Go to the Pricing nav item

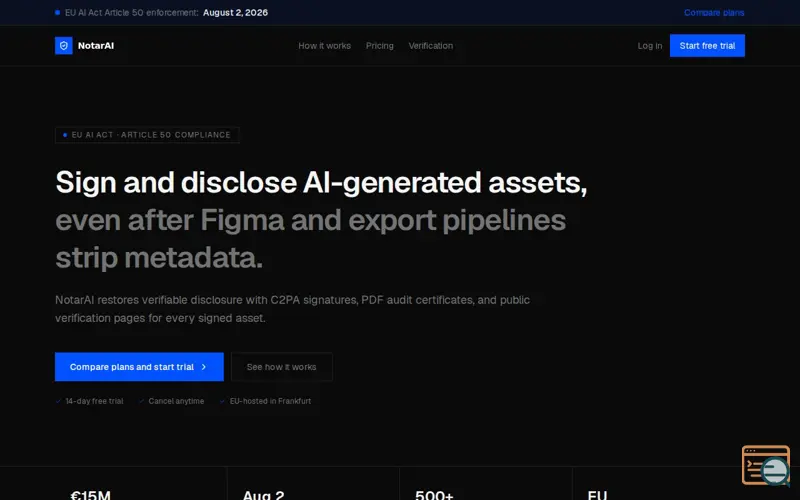(x=380, y=45)
